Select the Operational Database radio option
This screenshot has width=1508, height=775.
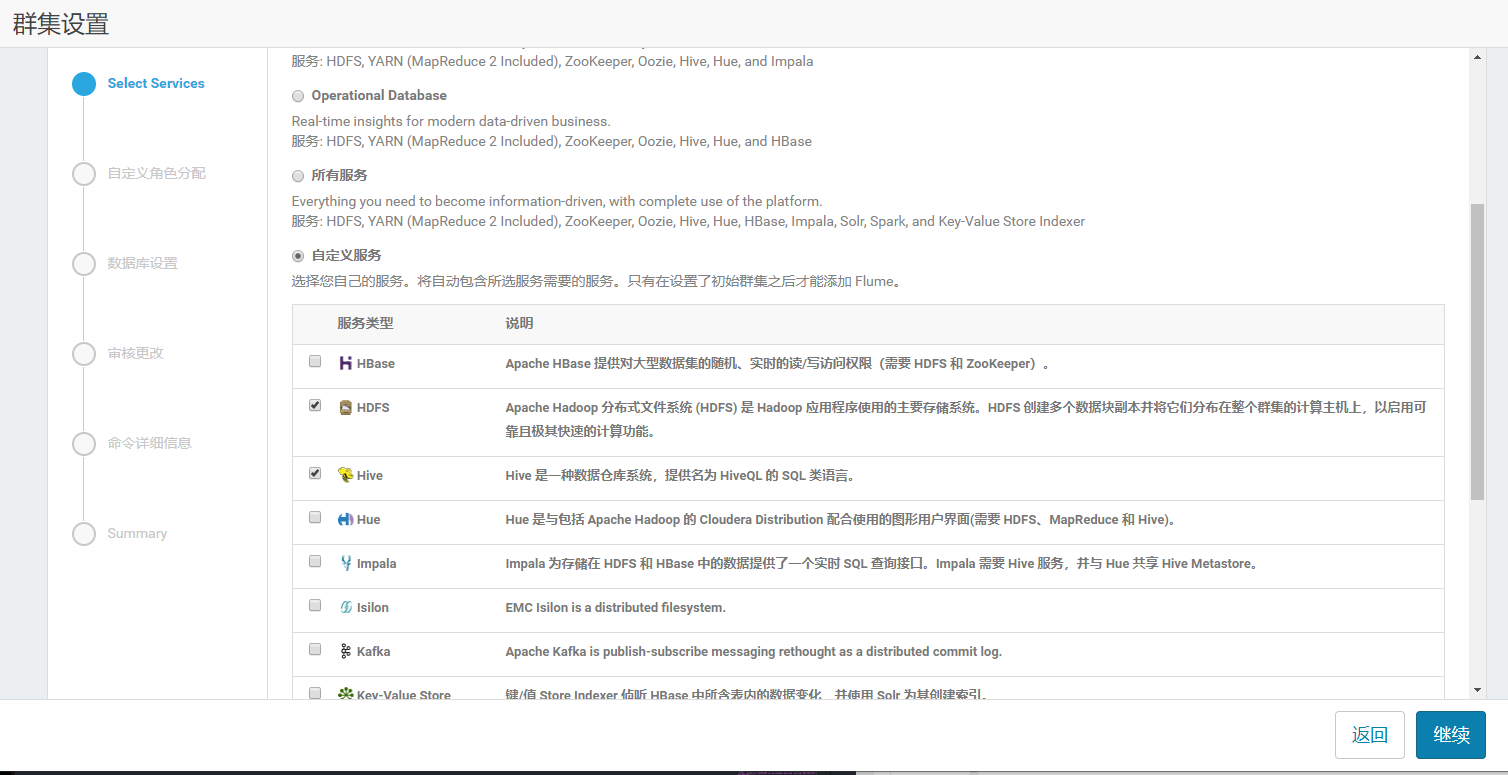298,96
